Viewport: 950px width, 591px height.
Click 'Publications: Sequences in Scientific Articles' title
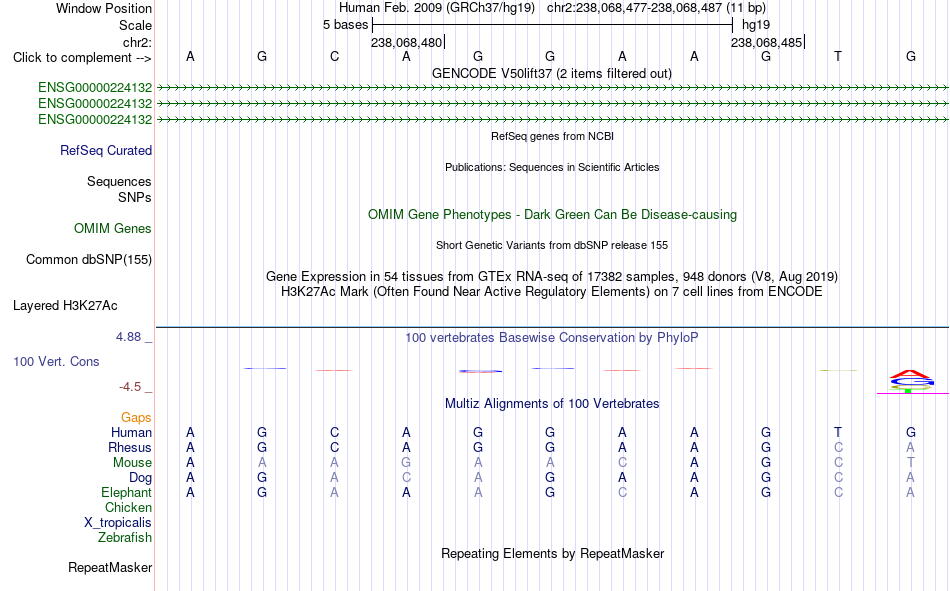552,167
